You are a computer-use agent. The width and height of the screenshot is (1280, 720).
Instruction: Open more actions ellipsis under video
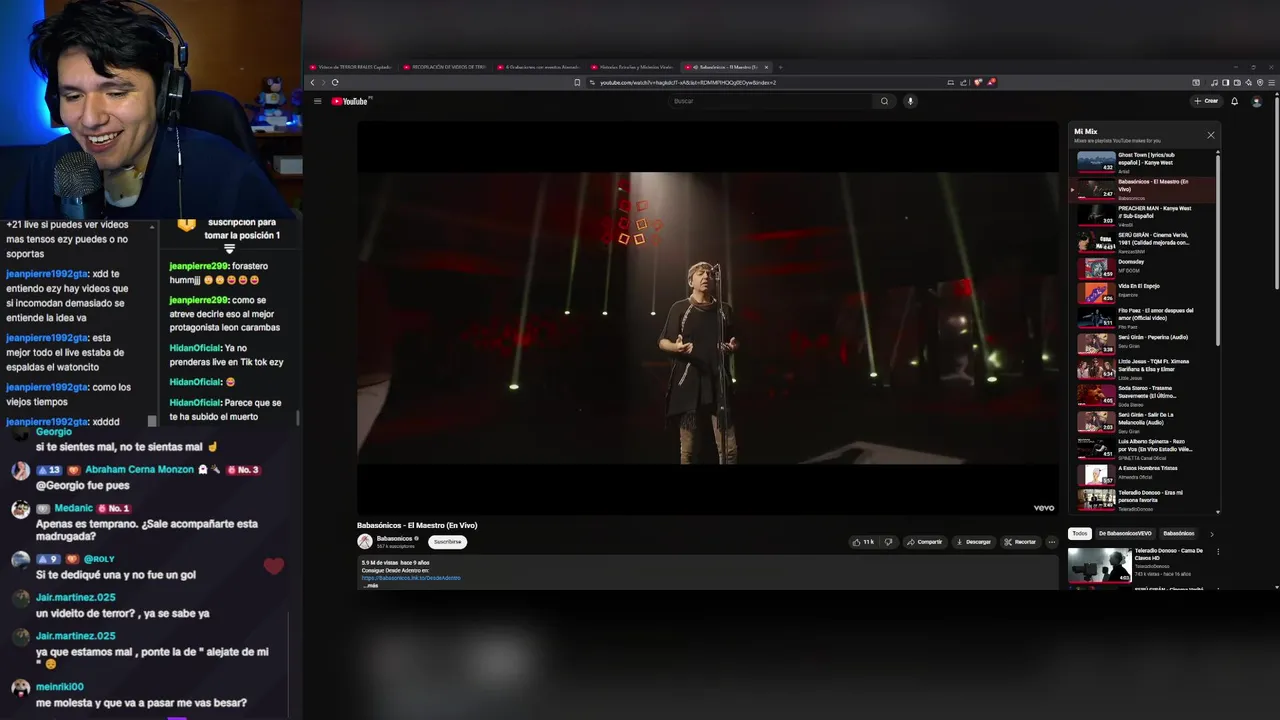1051,542
